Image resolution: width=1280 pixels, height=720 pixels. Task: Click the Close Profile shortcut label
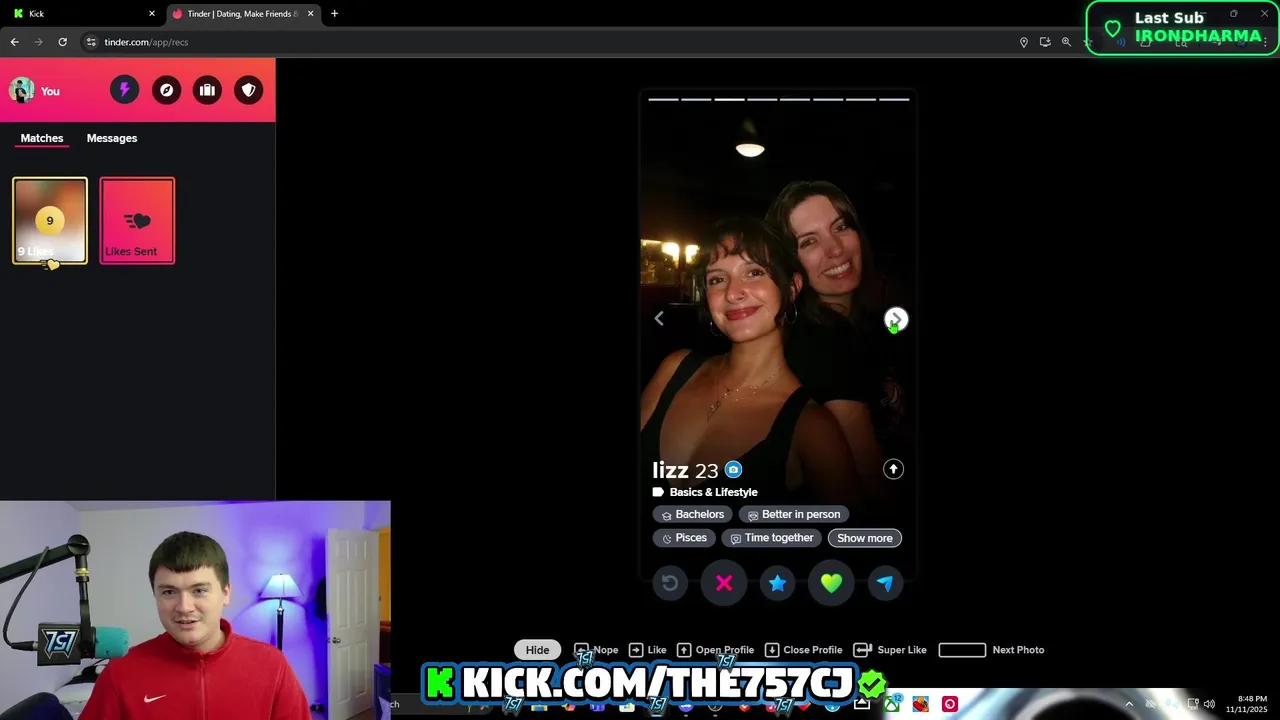(x=813, y=650)
